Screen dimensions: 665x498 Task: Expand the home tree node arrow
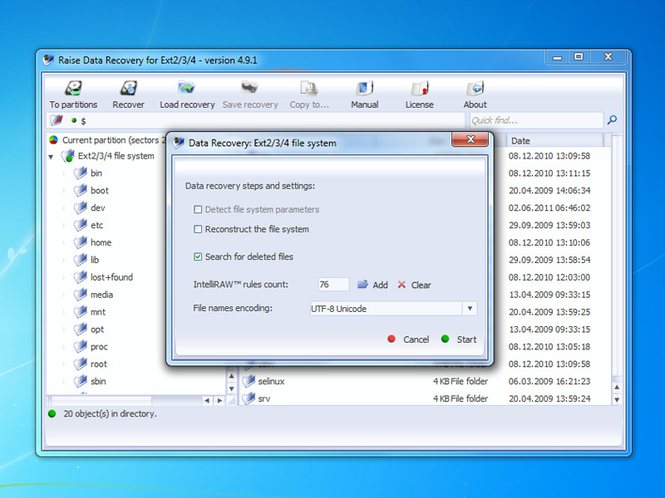tap(64, 243)
